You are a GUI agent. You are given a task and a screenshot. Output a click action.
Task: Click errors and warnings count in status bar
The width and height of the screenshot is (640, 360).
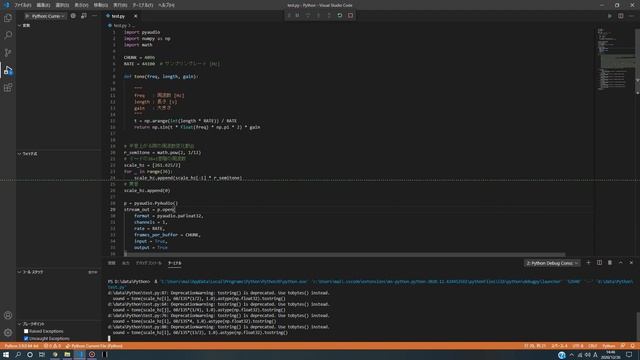(x=52, y=346)
